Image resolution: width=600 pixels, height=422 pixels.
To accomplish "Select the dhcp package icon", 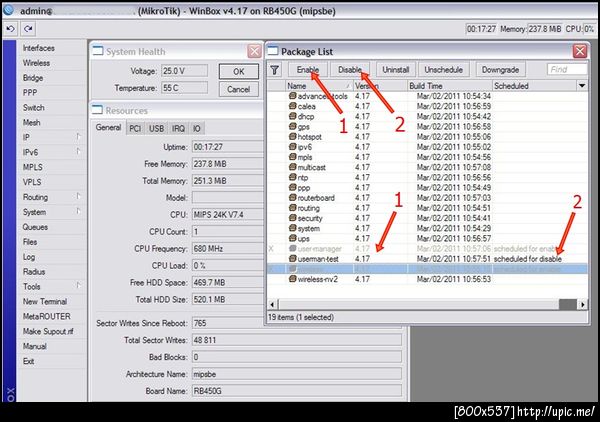I will 292,116.
